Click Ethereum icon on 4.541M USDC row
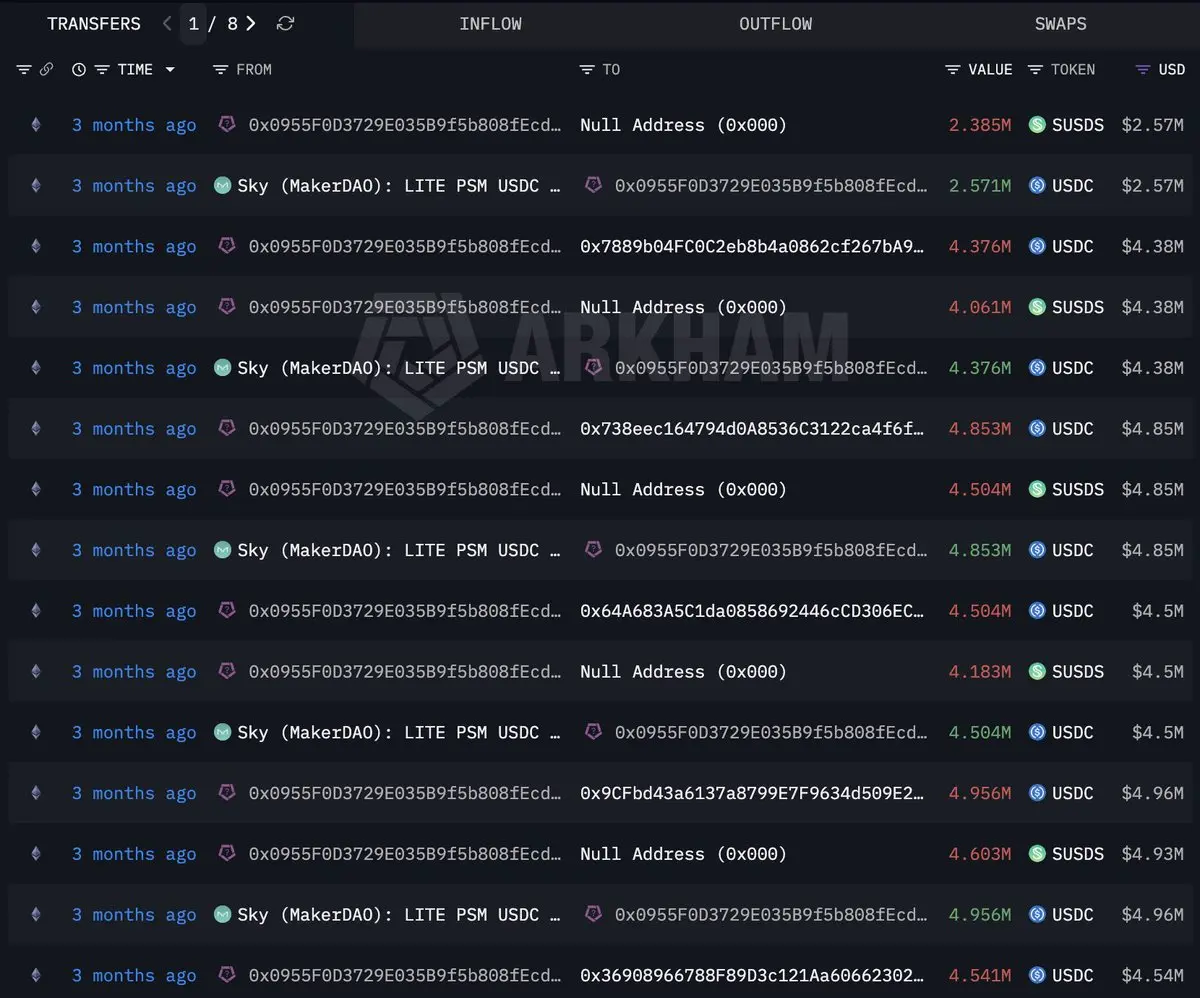This screenshot has height=998, width=1200. pos(36,975)
